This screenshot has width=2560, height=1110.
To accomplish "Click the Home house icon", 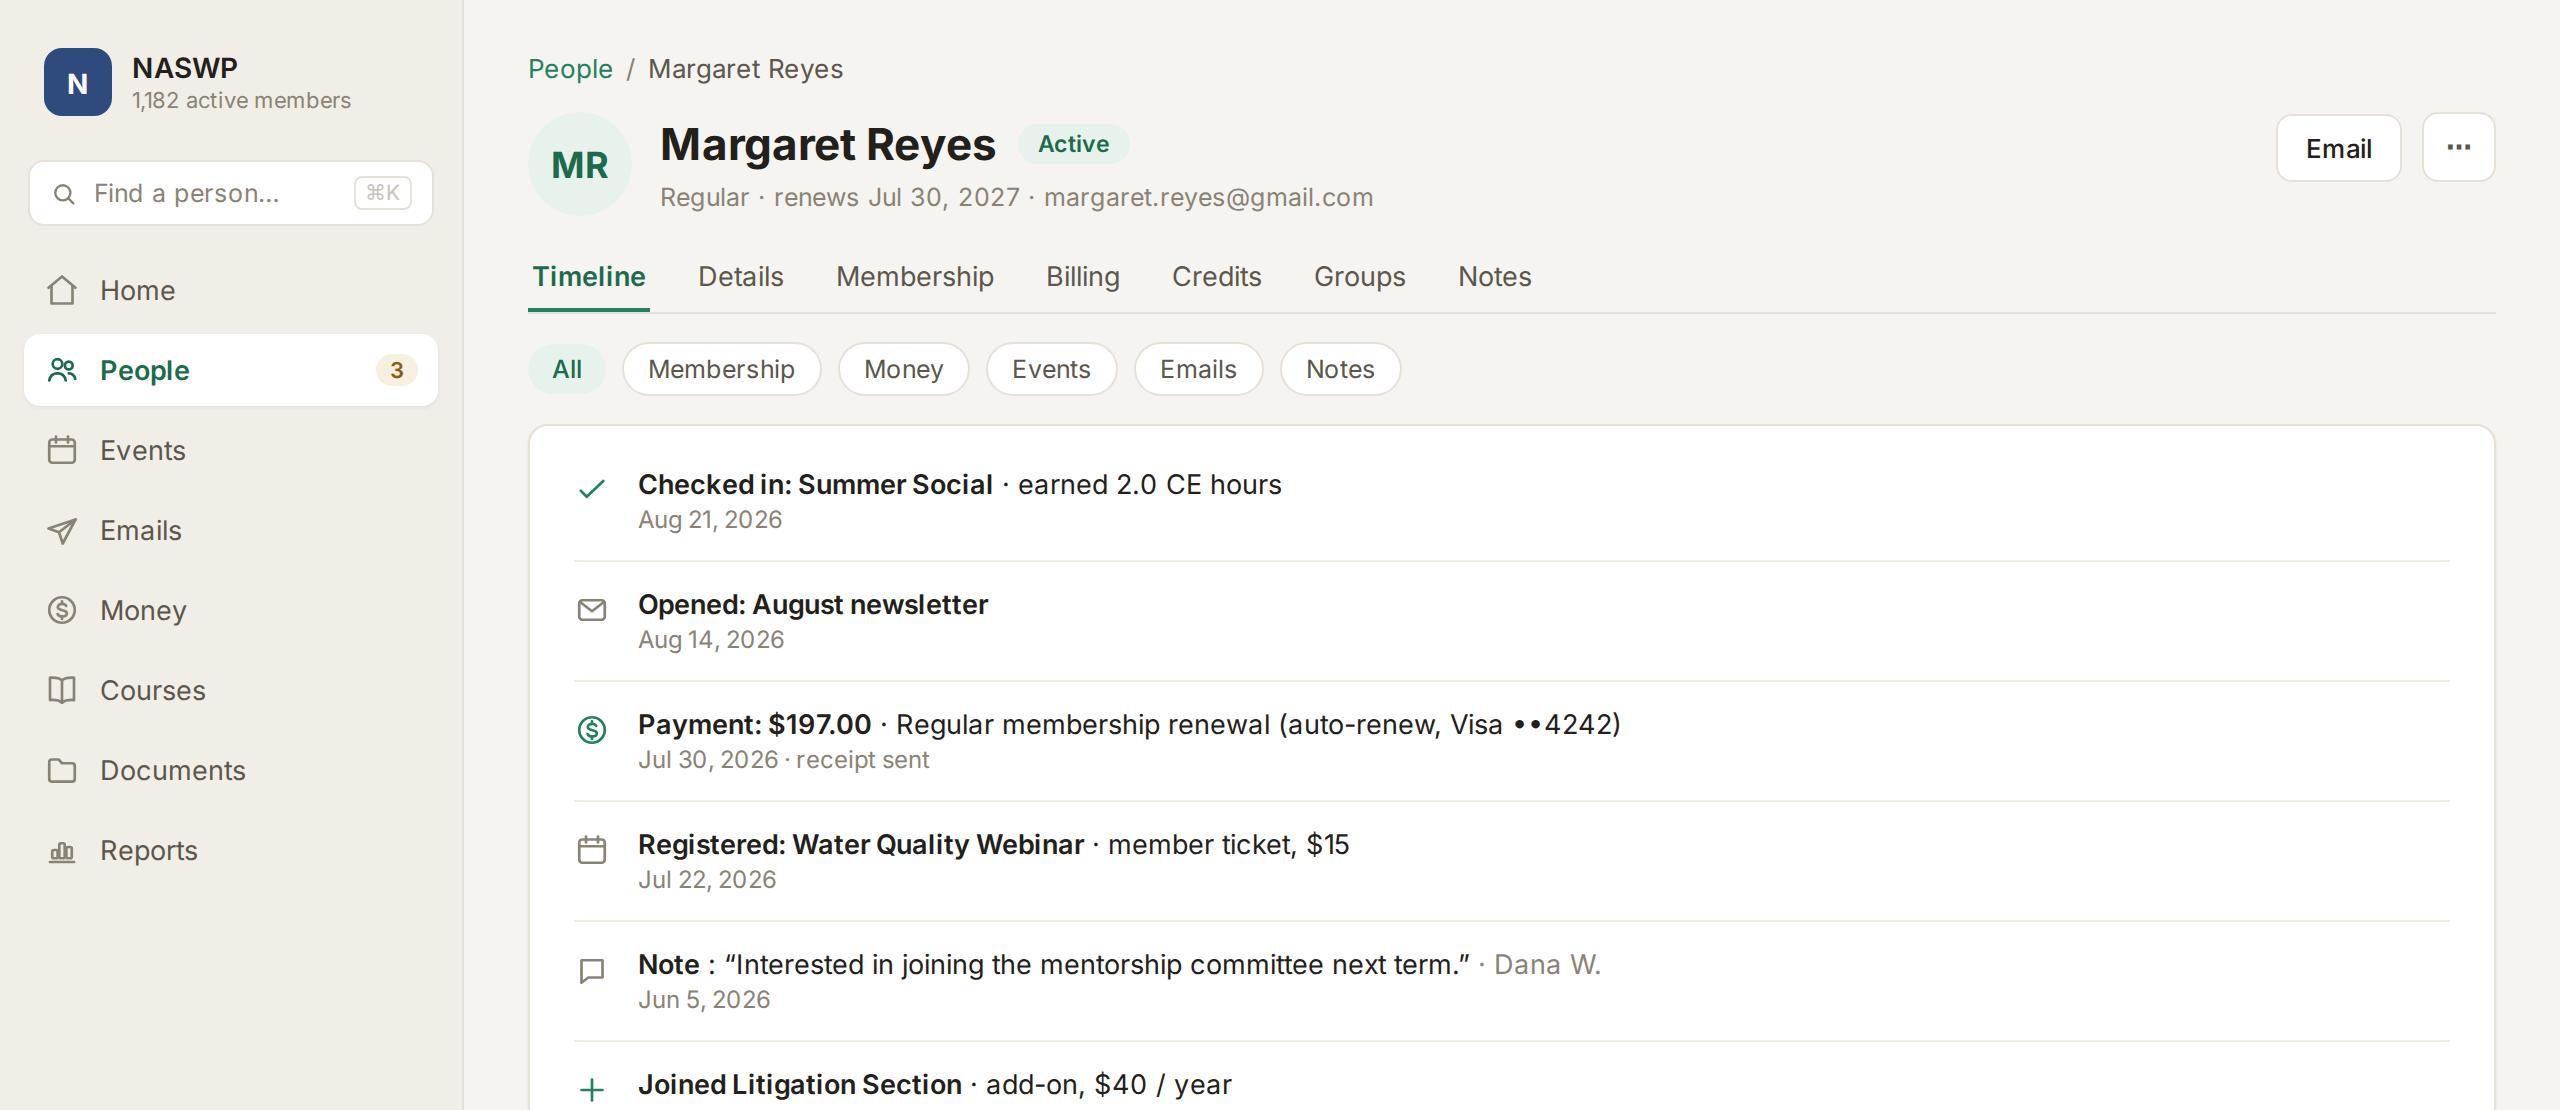I will tap(62, 290).
